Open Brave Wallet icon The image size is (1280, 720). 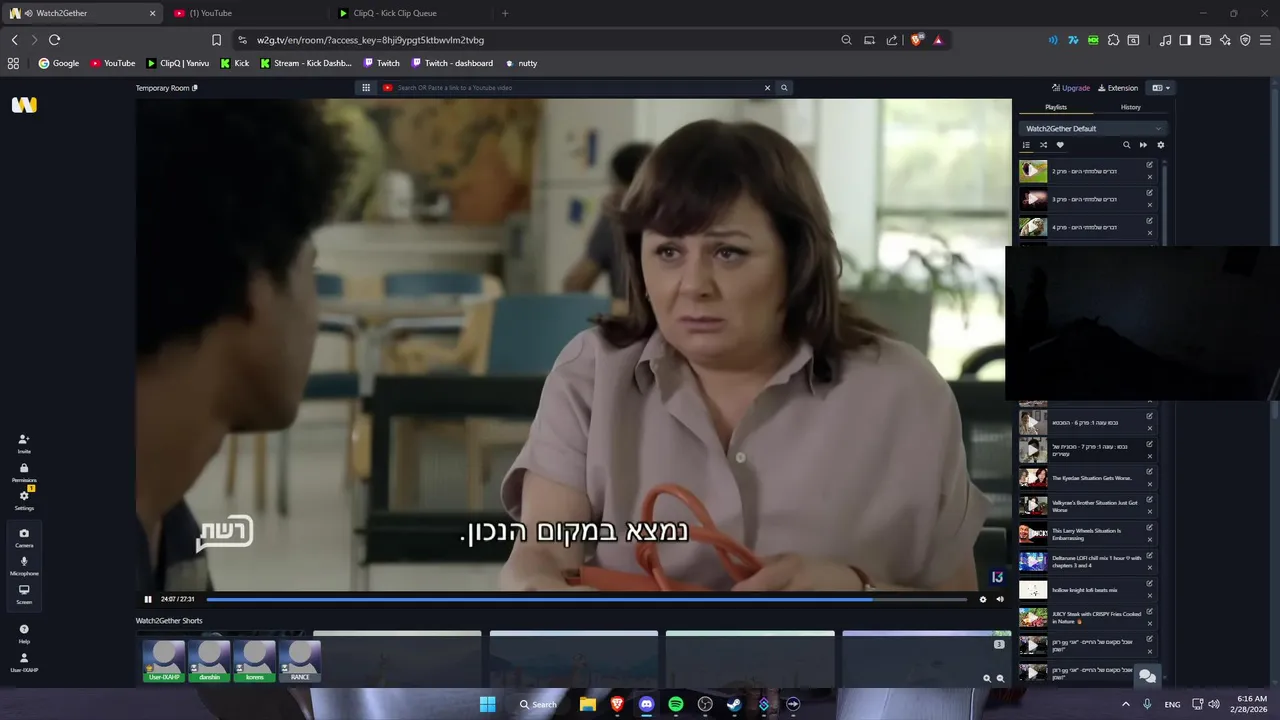[1205, 40]
